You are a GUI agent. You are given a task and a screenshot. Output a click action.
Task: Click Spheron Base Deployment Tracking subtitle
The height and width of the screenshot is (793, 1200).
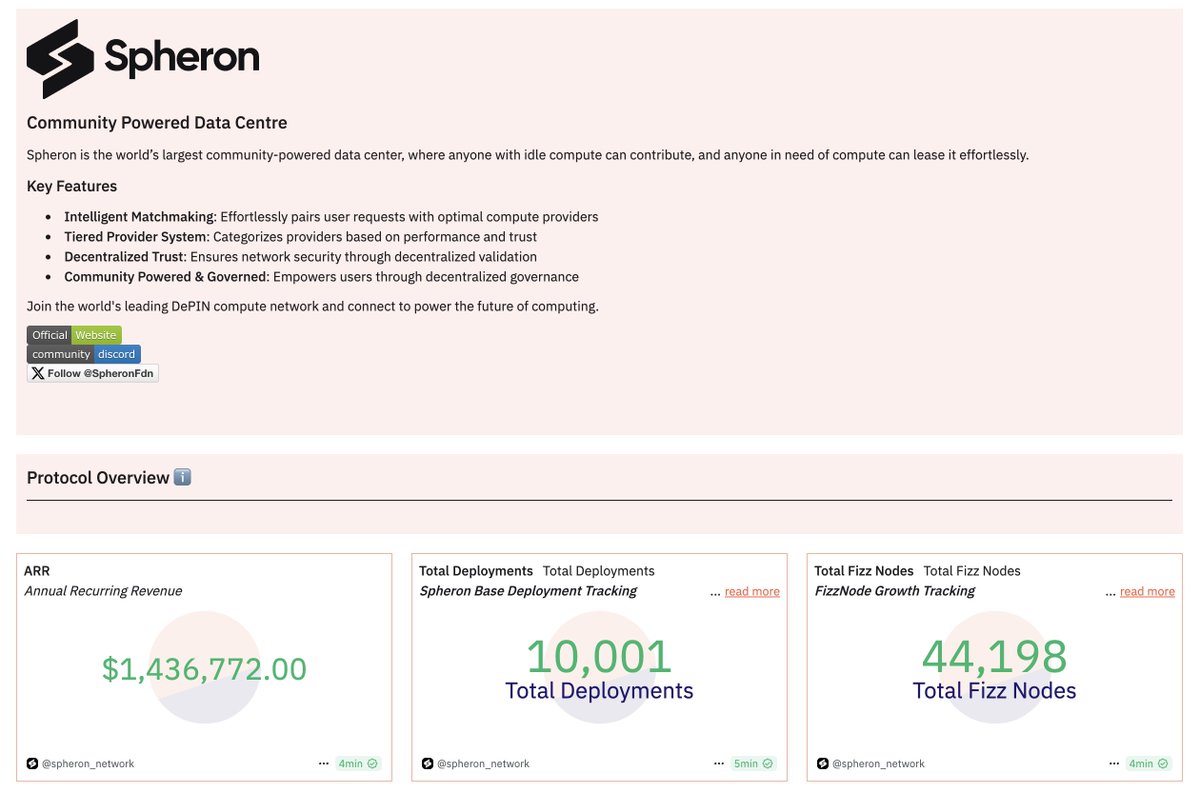[x=528, y=591]
